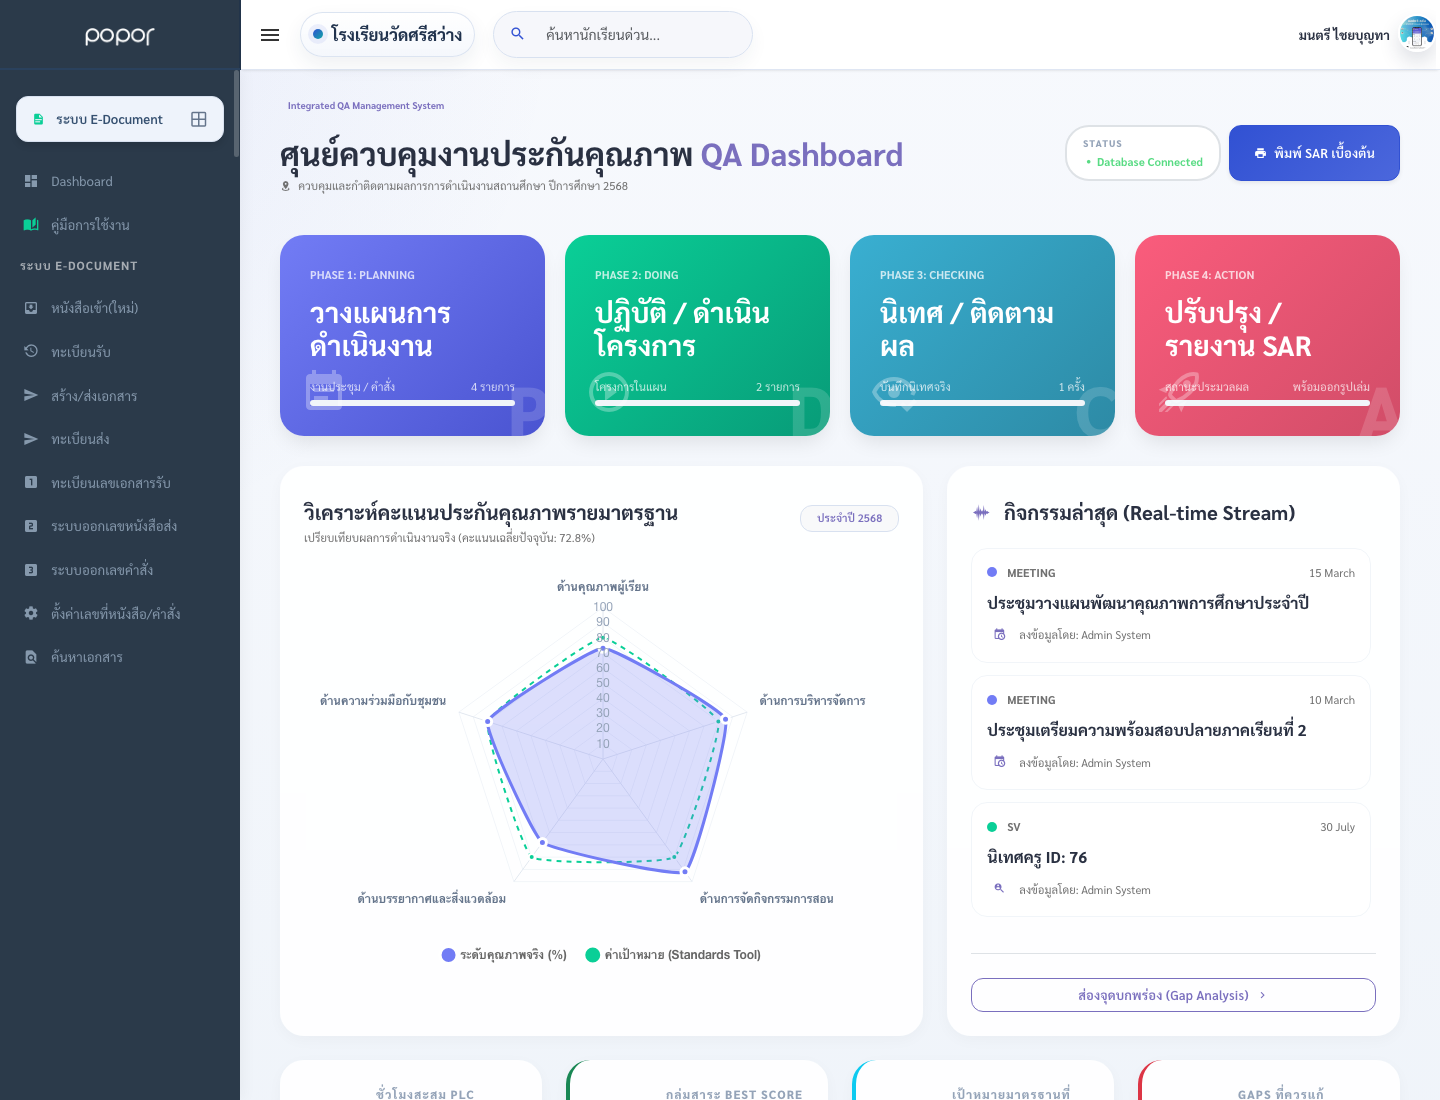Click ชั่วโมงสะสม PLC card
The width and height of the screenshot is (1440, 1100).
pyautogui.click(x=411, y=1080)
